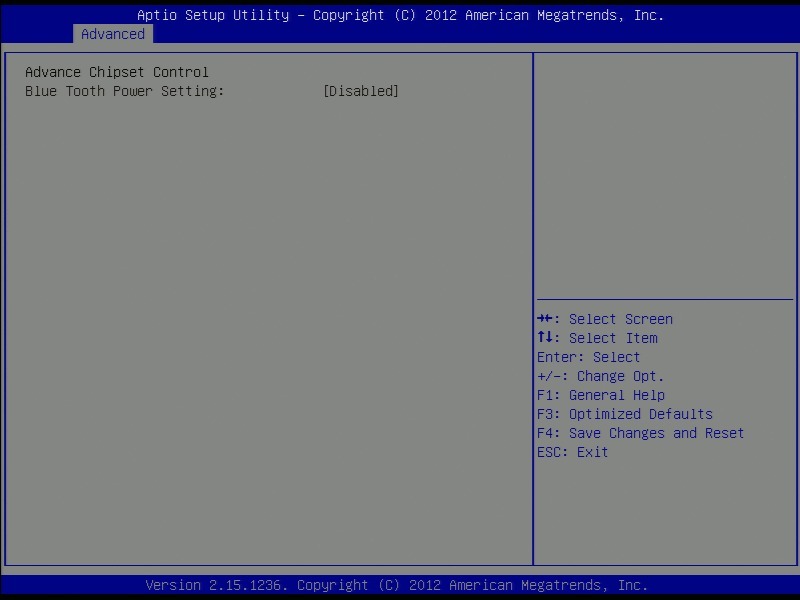Click the horizontal divider above the key legend
The image size is (800, 600).
click(x=664, y=299)
